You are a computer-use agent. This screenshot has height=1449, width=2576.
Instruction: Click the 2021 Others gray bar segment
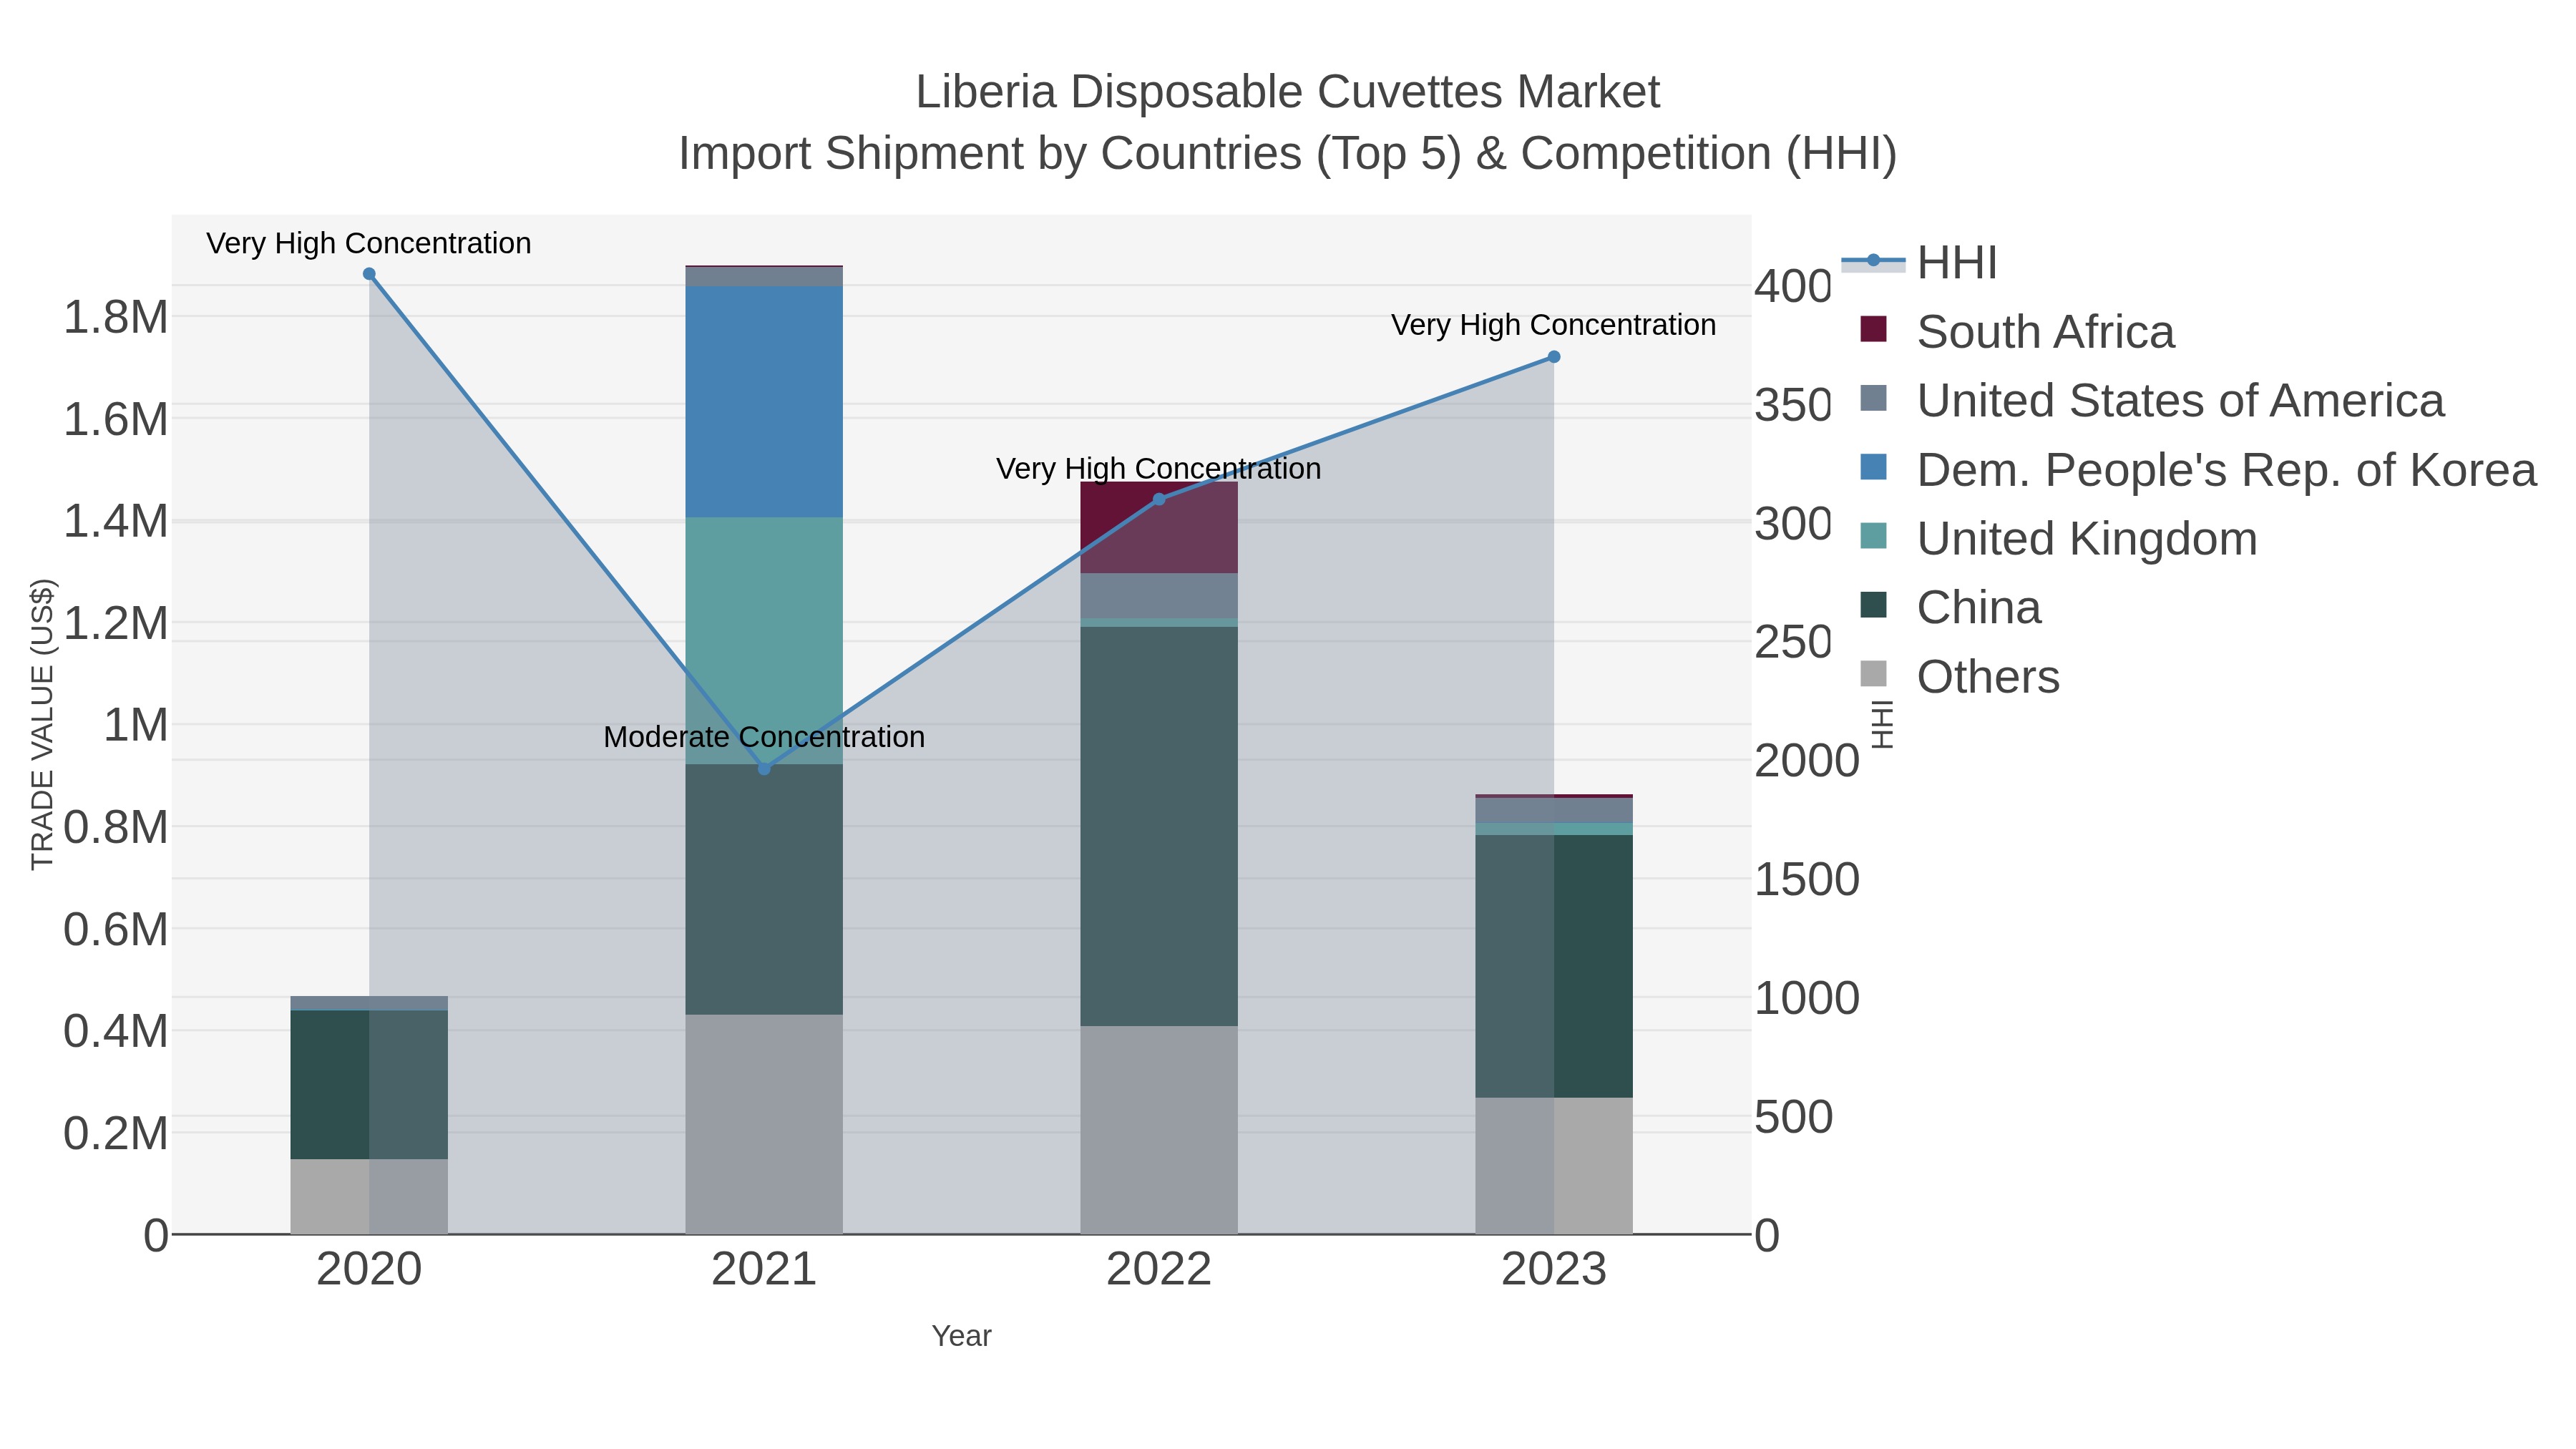pos(764,1125)
